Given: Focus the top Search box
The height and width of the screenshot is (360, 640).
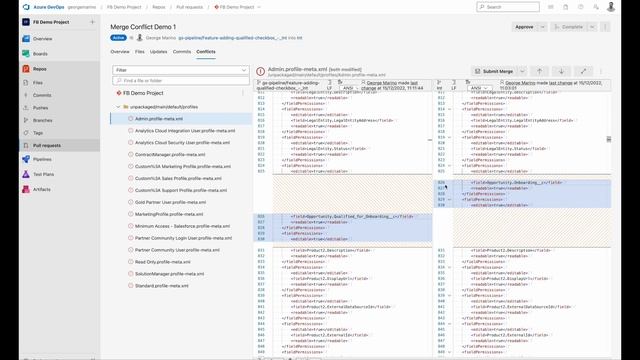Looking at the screenshot, I should click(x=508, y=7).
